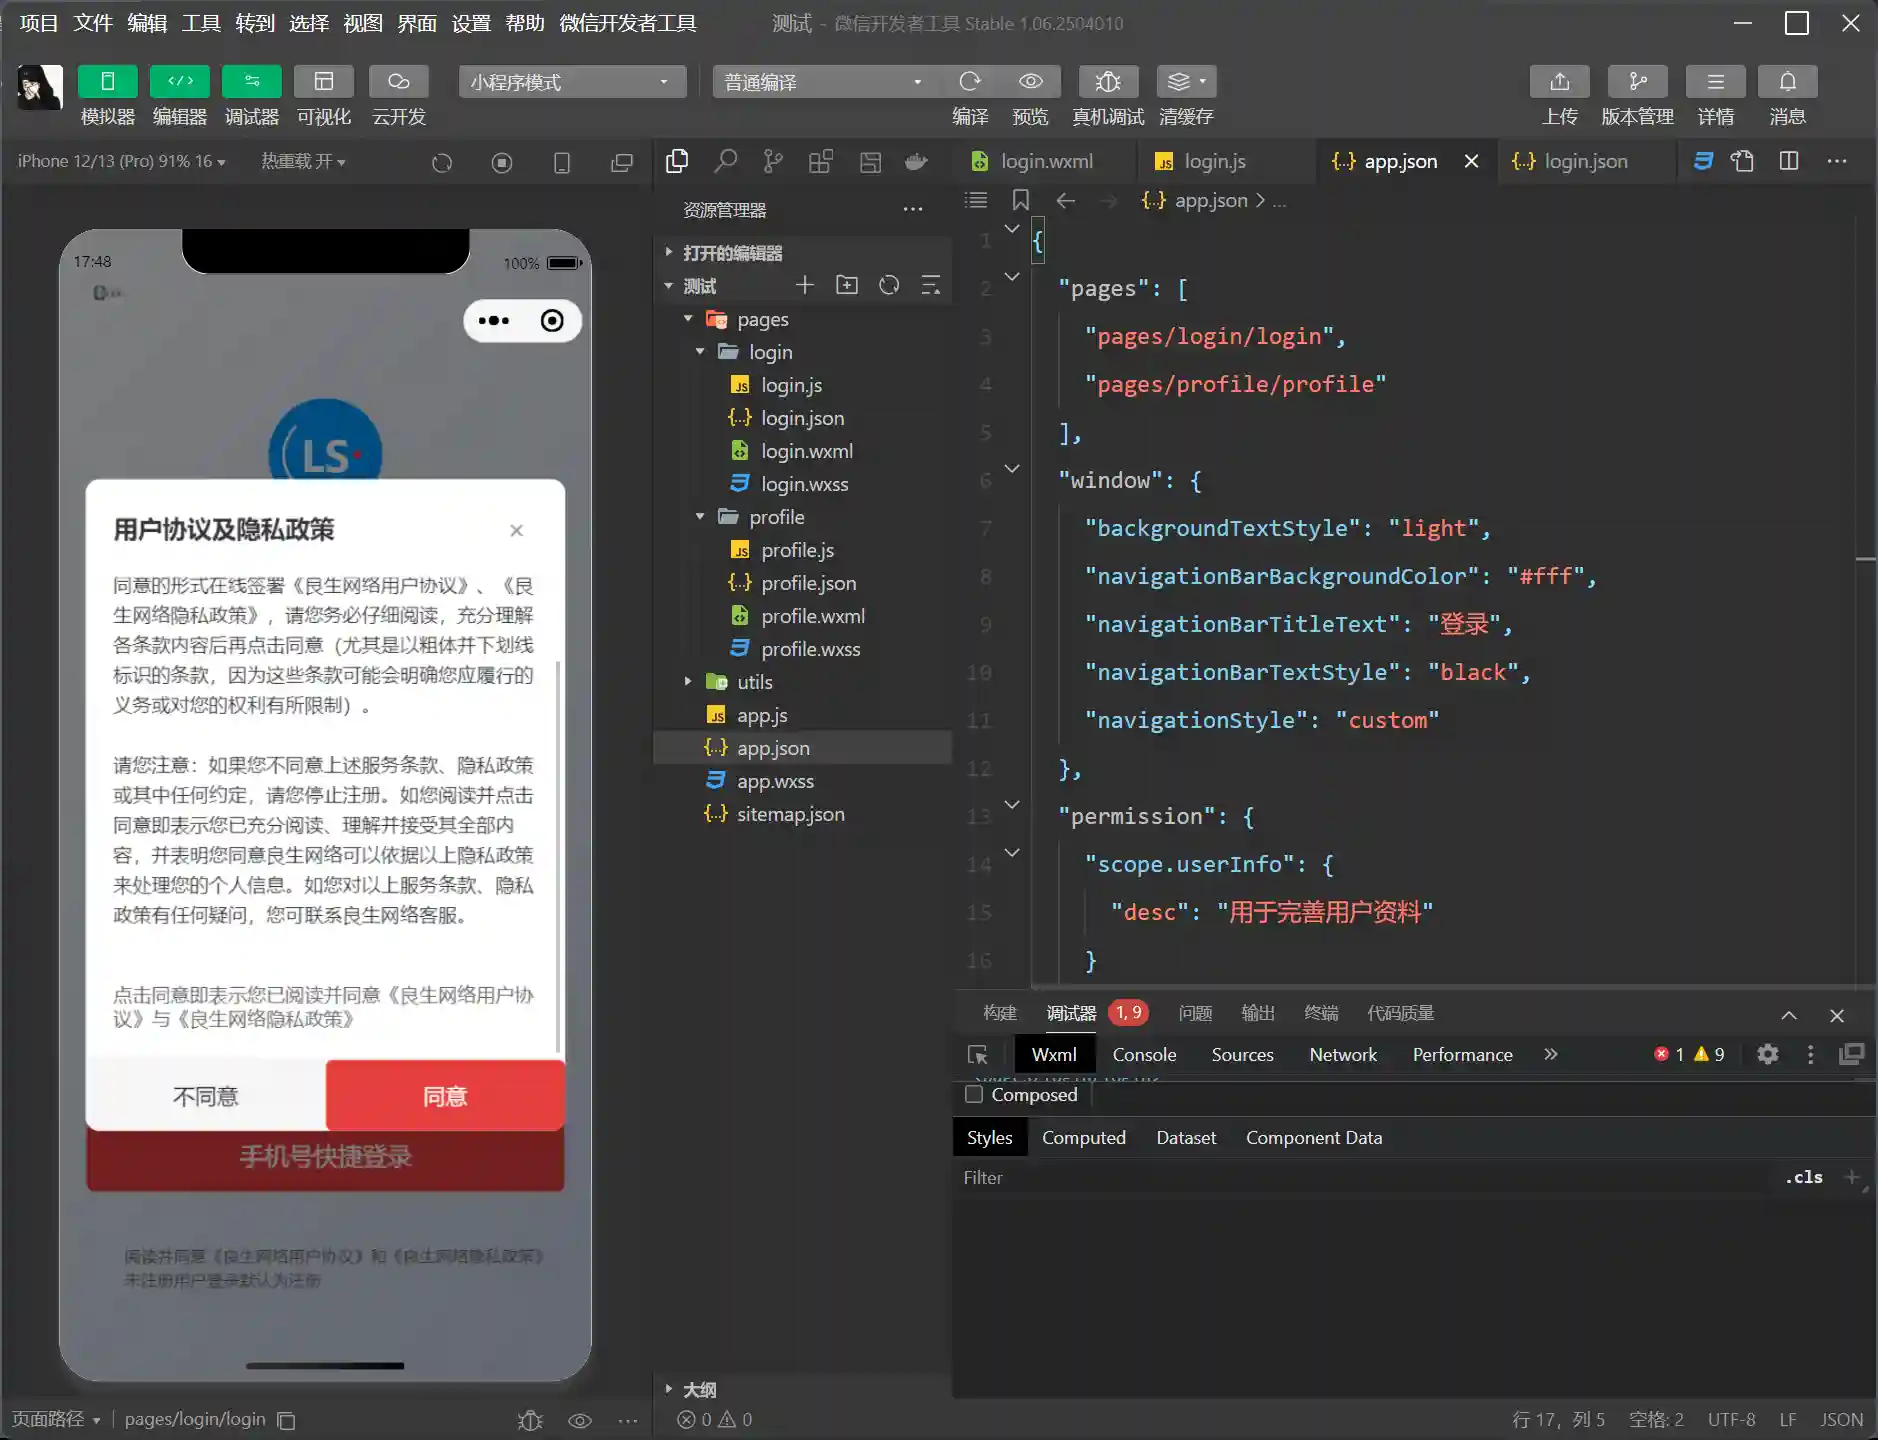Click the 上传 upload icon
The width and height of the screenshot is (1878, 1440).
(x=1558, y=82)
